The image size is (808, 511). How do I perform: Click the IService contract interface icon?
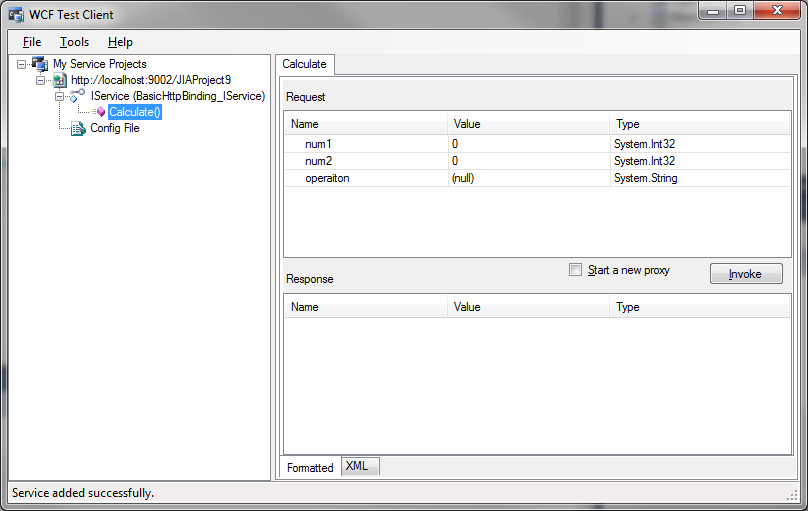click(x=77, y=96)
